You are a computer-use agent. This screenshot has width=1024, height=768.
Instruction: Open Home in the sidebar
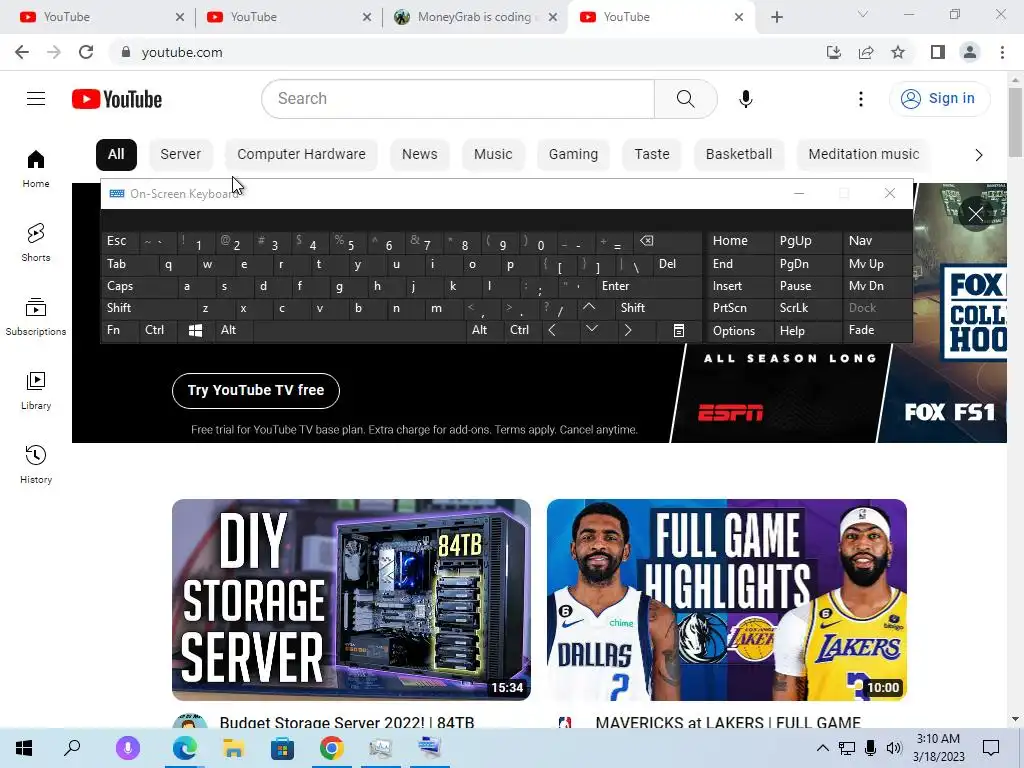coord(36,168)
